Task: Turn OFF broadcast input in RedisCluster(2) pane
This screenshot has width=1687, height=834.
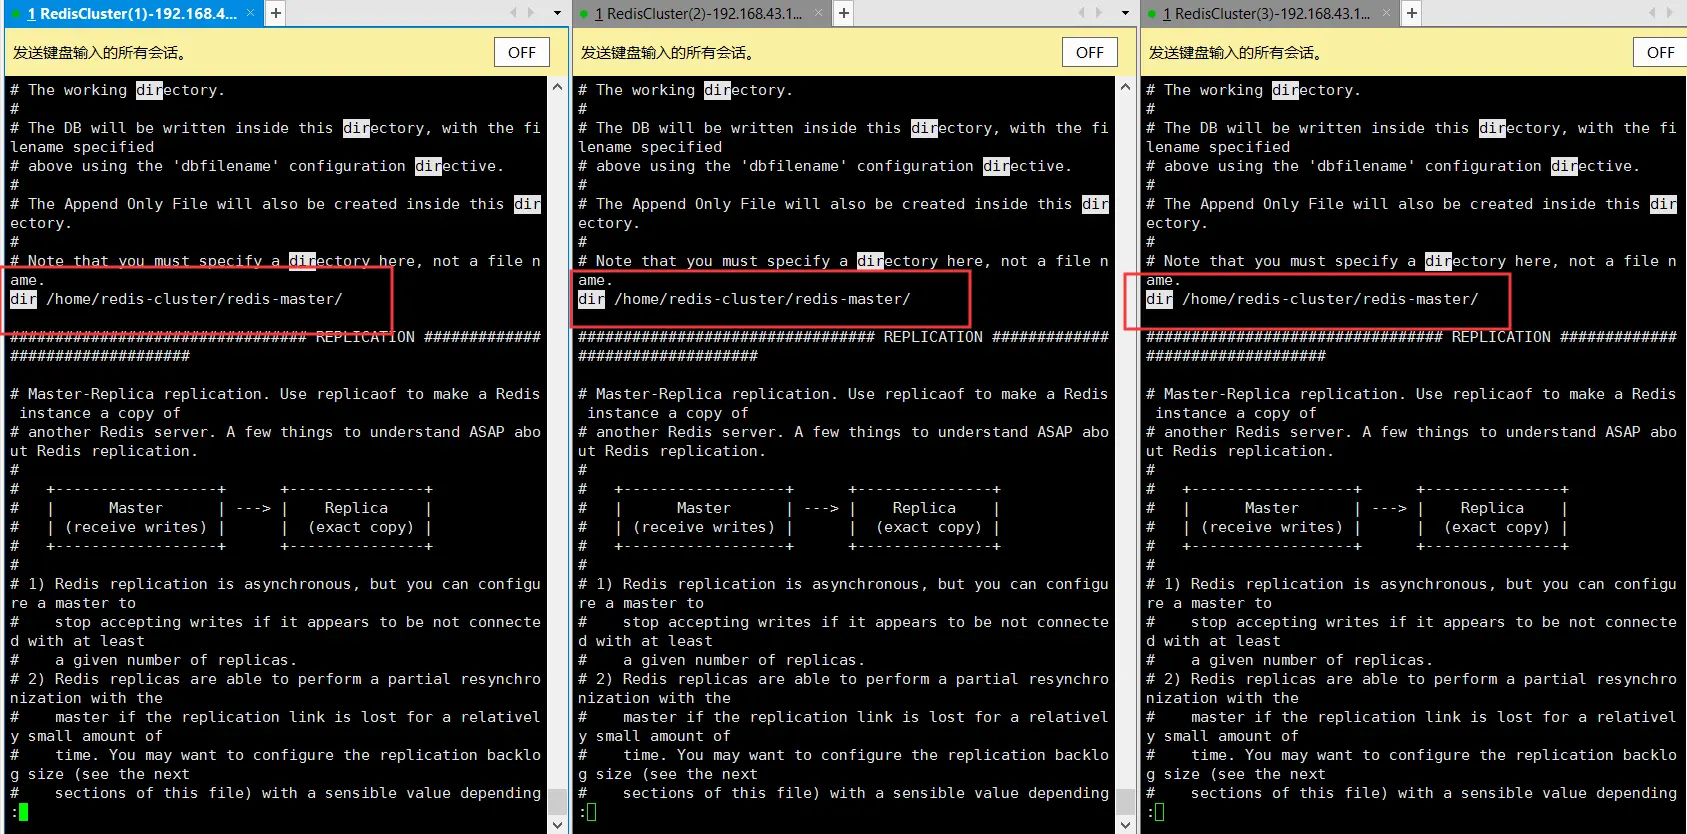Action: 1090,52
